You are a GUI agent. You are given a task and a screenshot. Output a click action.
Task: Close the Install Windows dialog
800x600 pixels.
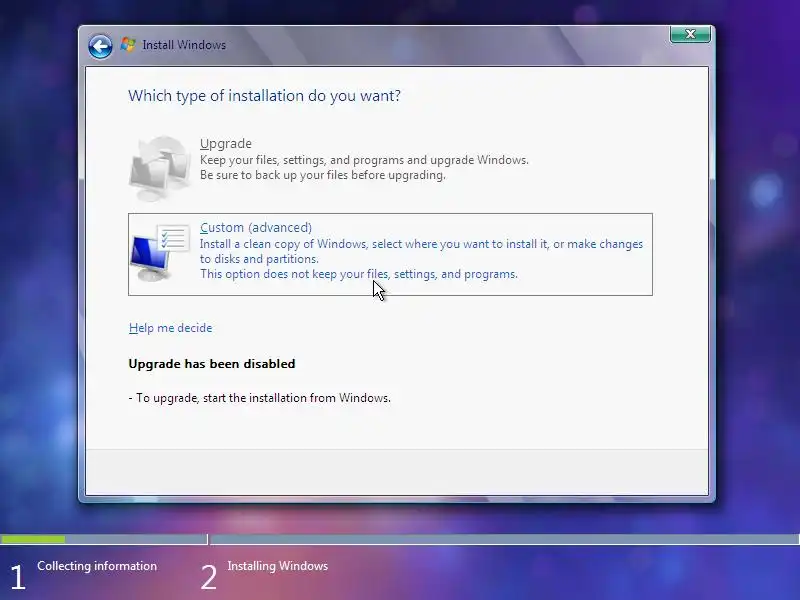pos(690,34)
